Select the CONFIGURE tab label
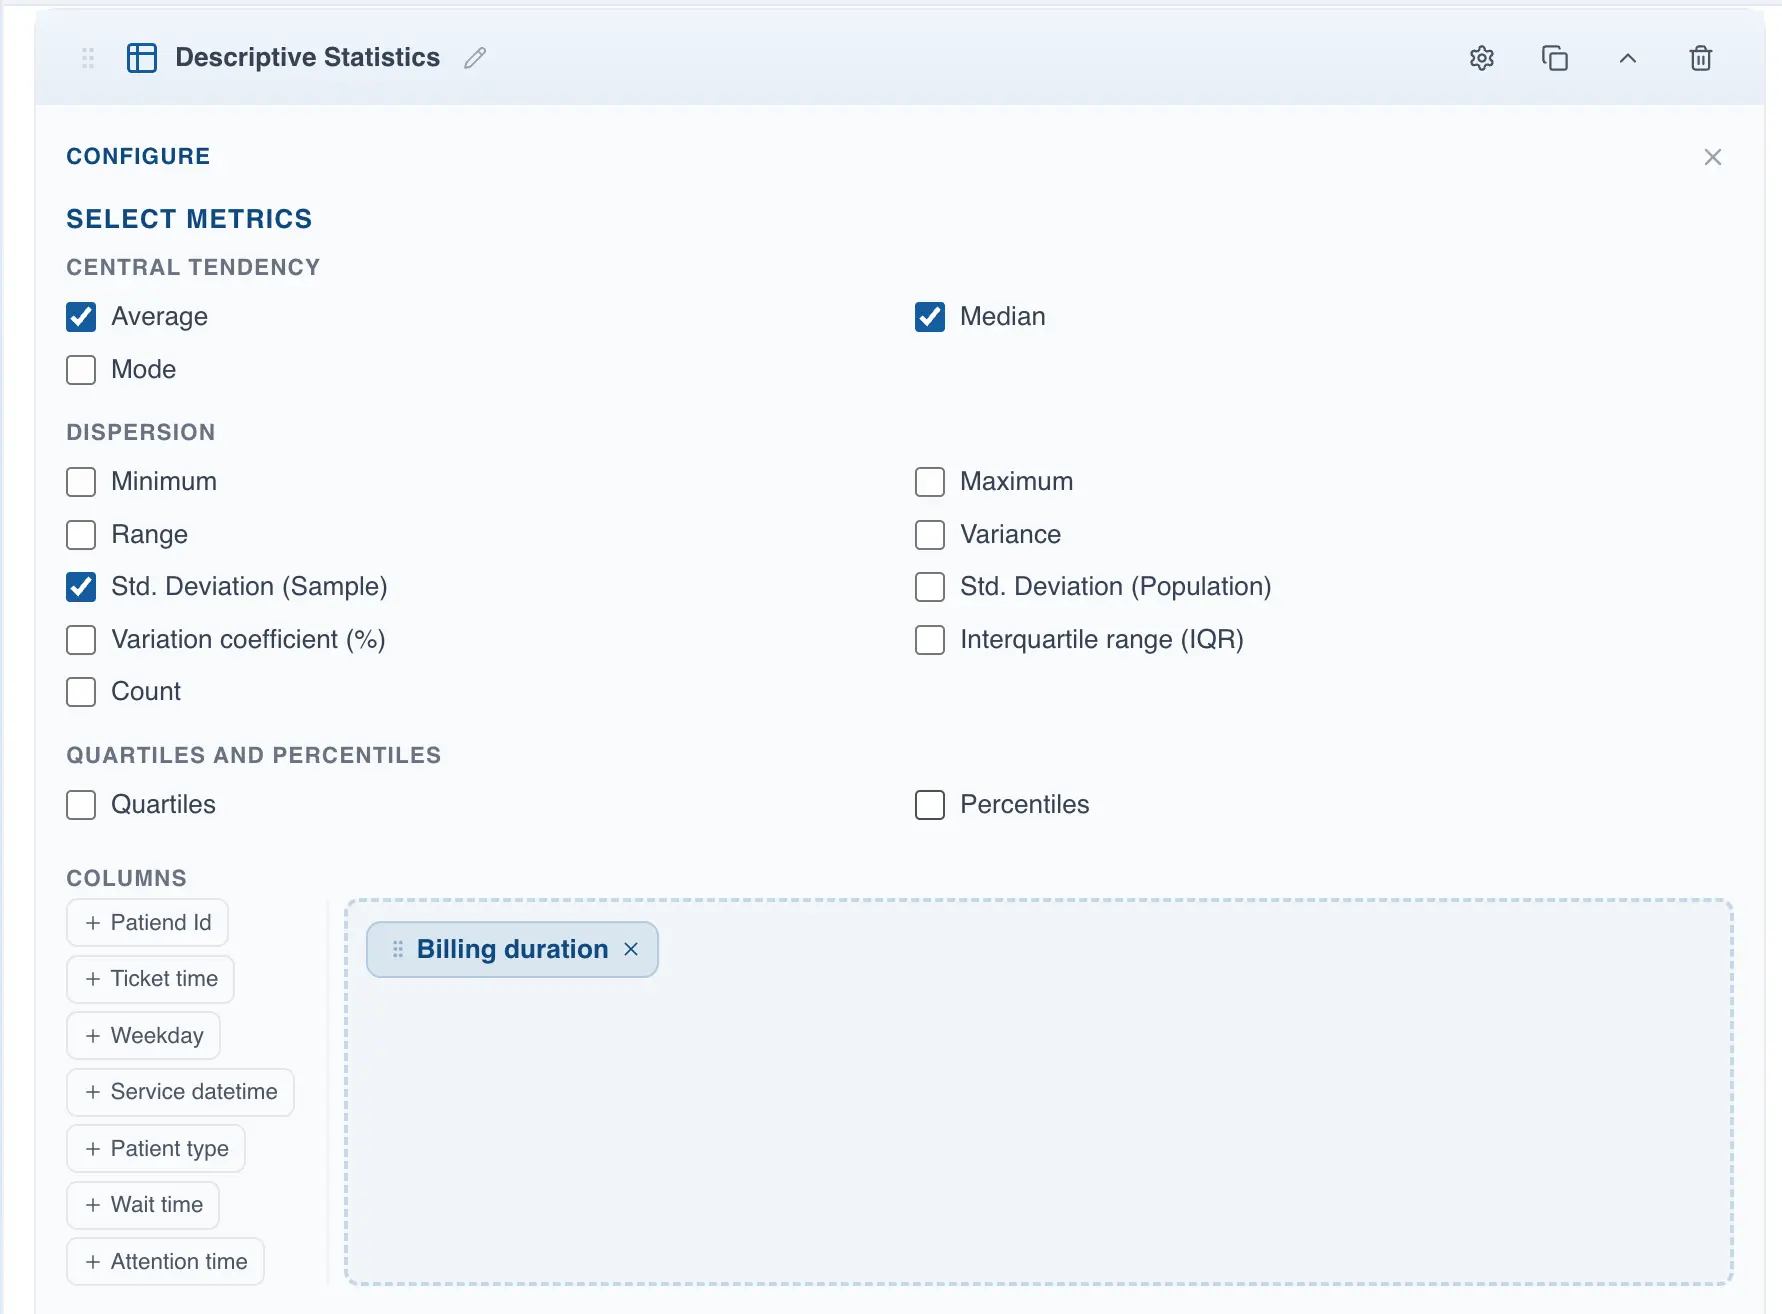 coord(138,156)
